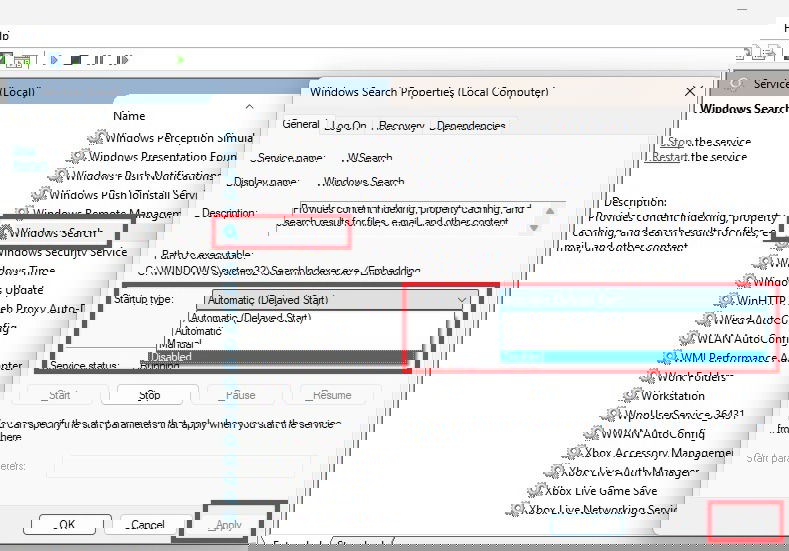Click gear icon beside Xbox Live Game Save
This screenshot has width=789, height=551.
click(x=535, y=490)
